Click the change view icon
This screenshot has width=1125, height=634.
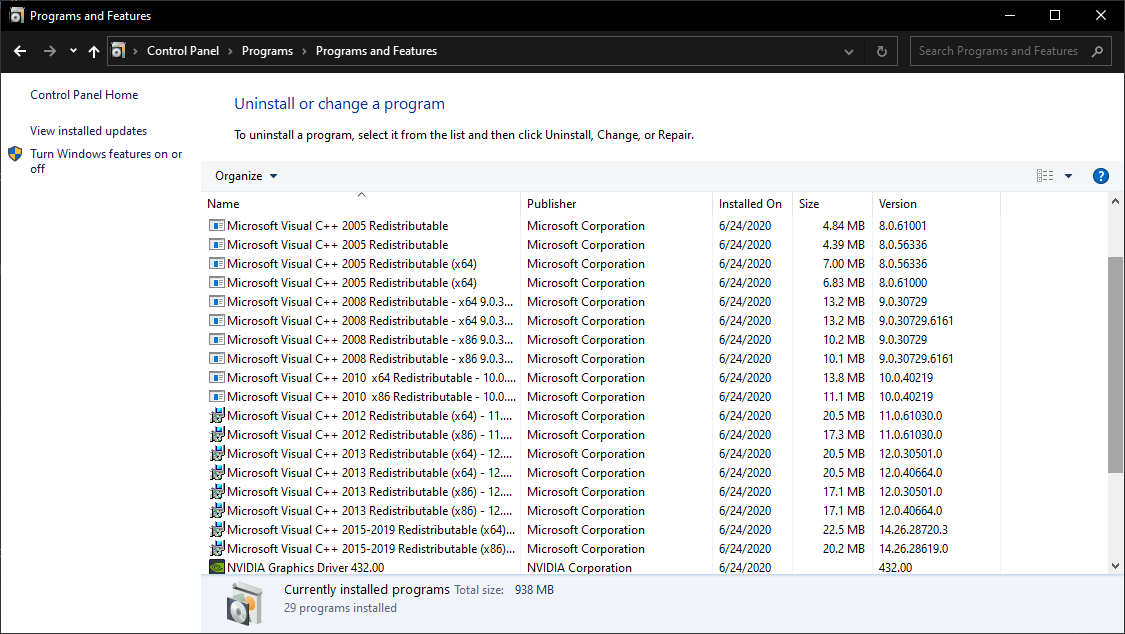point(1045,176)
